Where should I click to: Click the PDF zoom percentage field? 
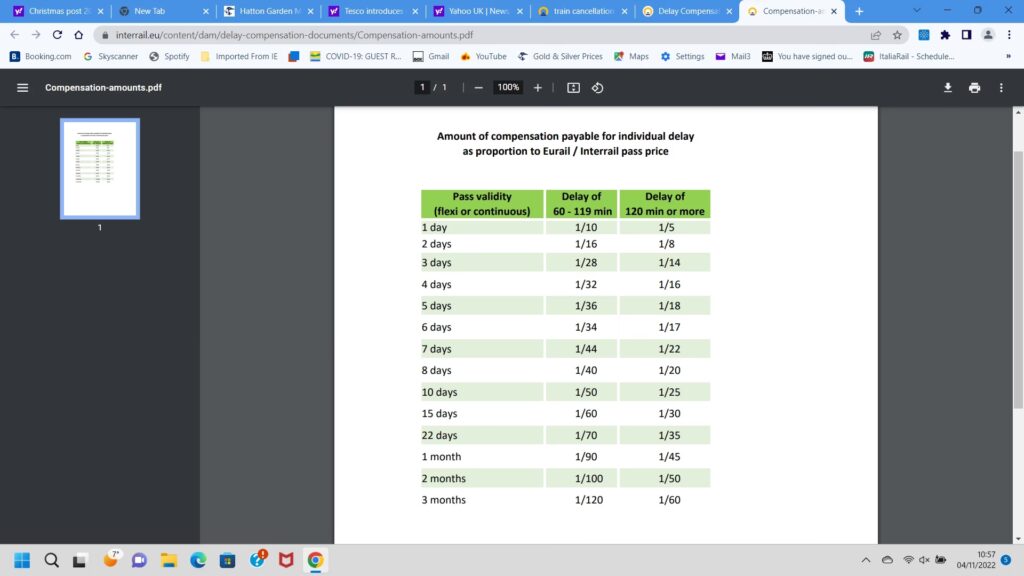[x=508, y=88]
